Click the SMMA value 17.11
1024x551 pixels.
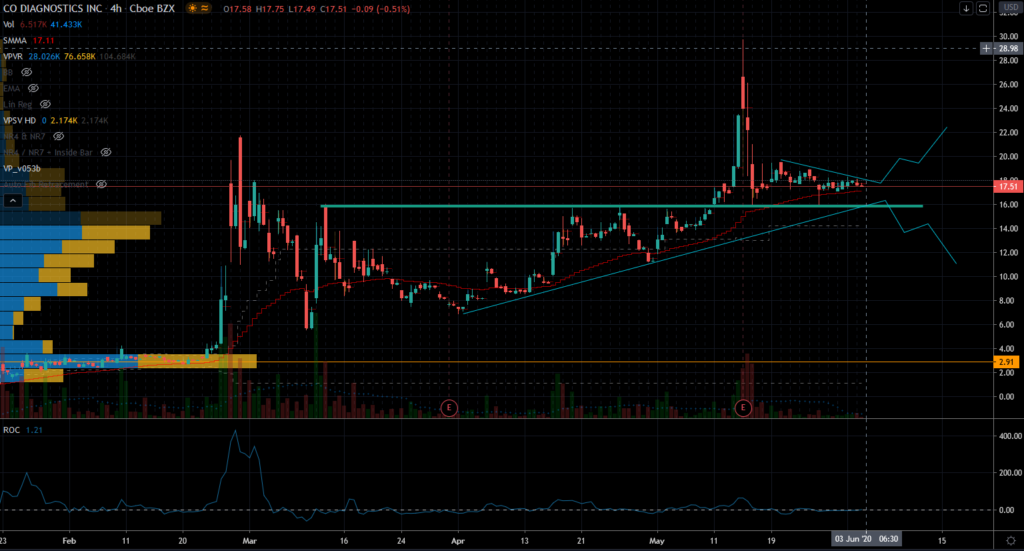pyautogui.click(x=43, y=40)
